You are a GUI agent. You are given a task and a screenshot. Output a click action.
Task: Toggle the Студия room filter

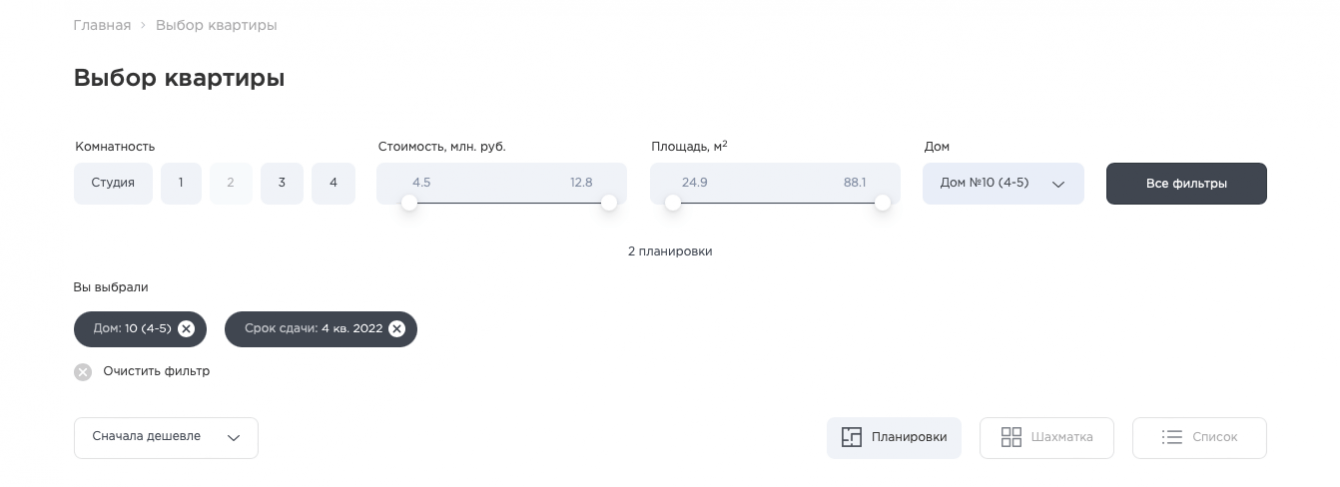coord(113,183)
